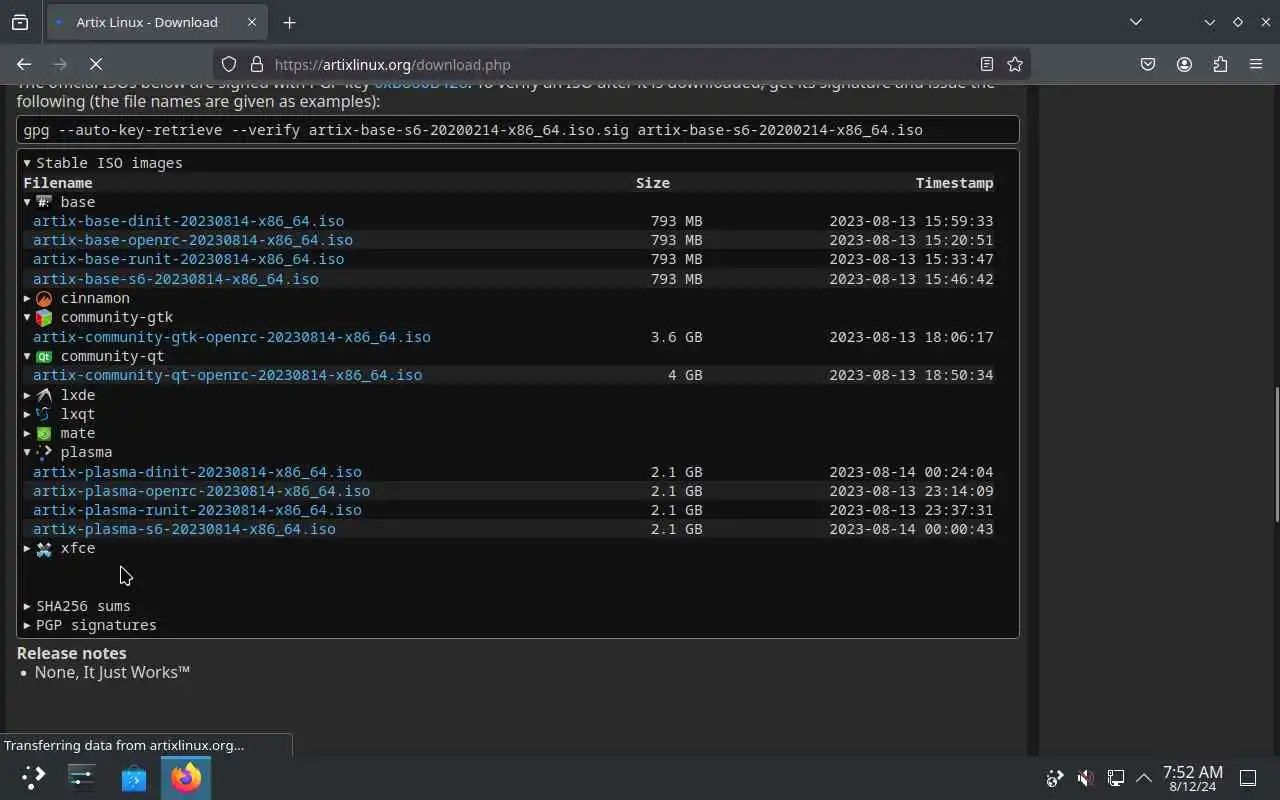This screenshot has height=800, width=1280.
Task: Click the back navigation arrow
Action: coord(24,64)
